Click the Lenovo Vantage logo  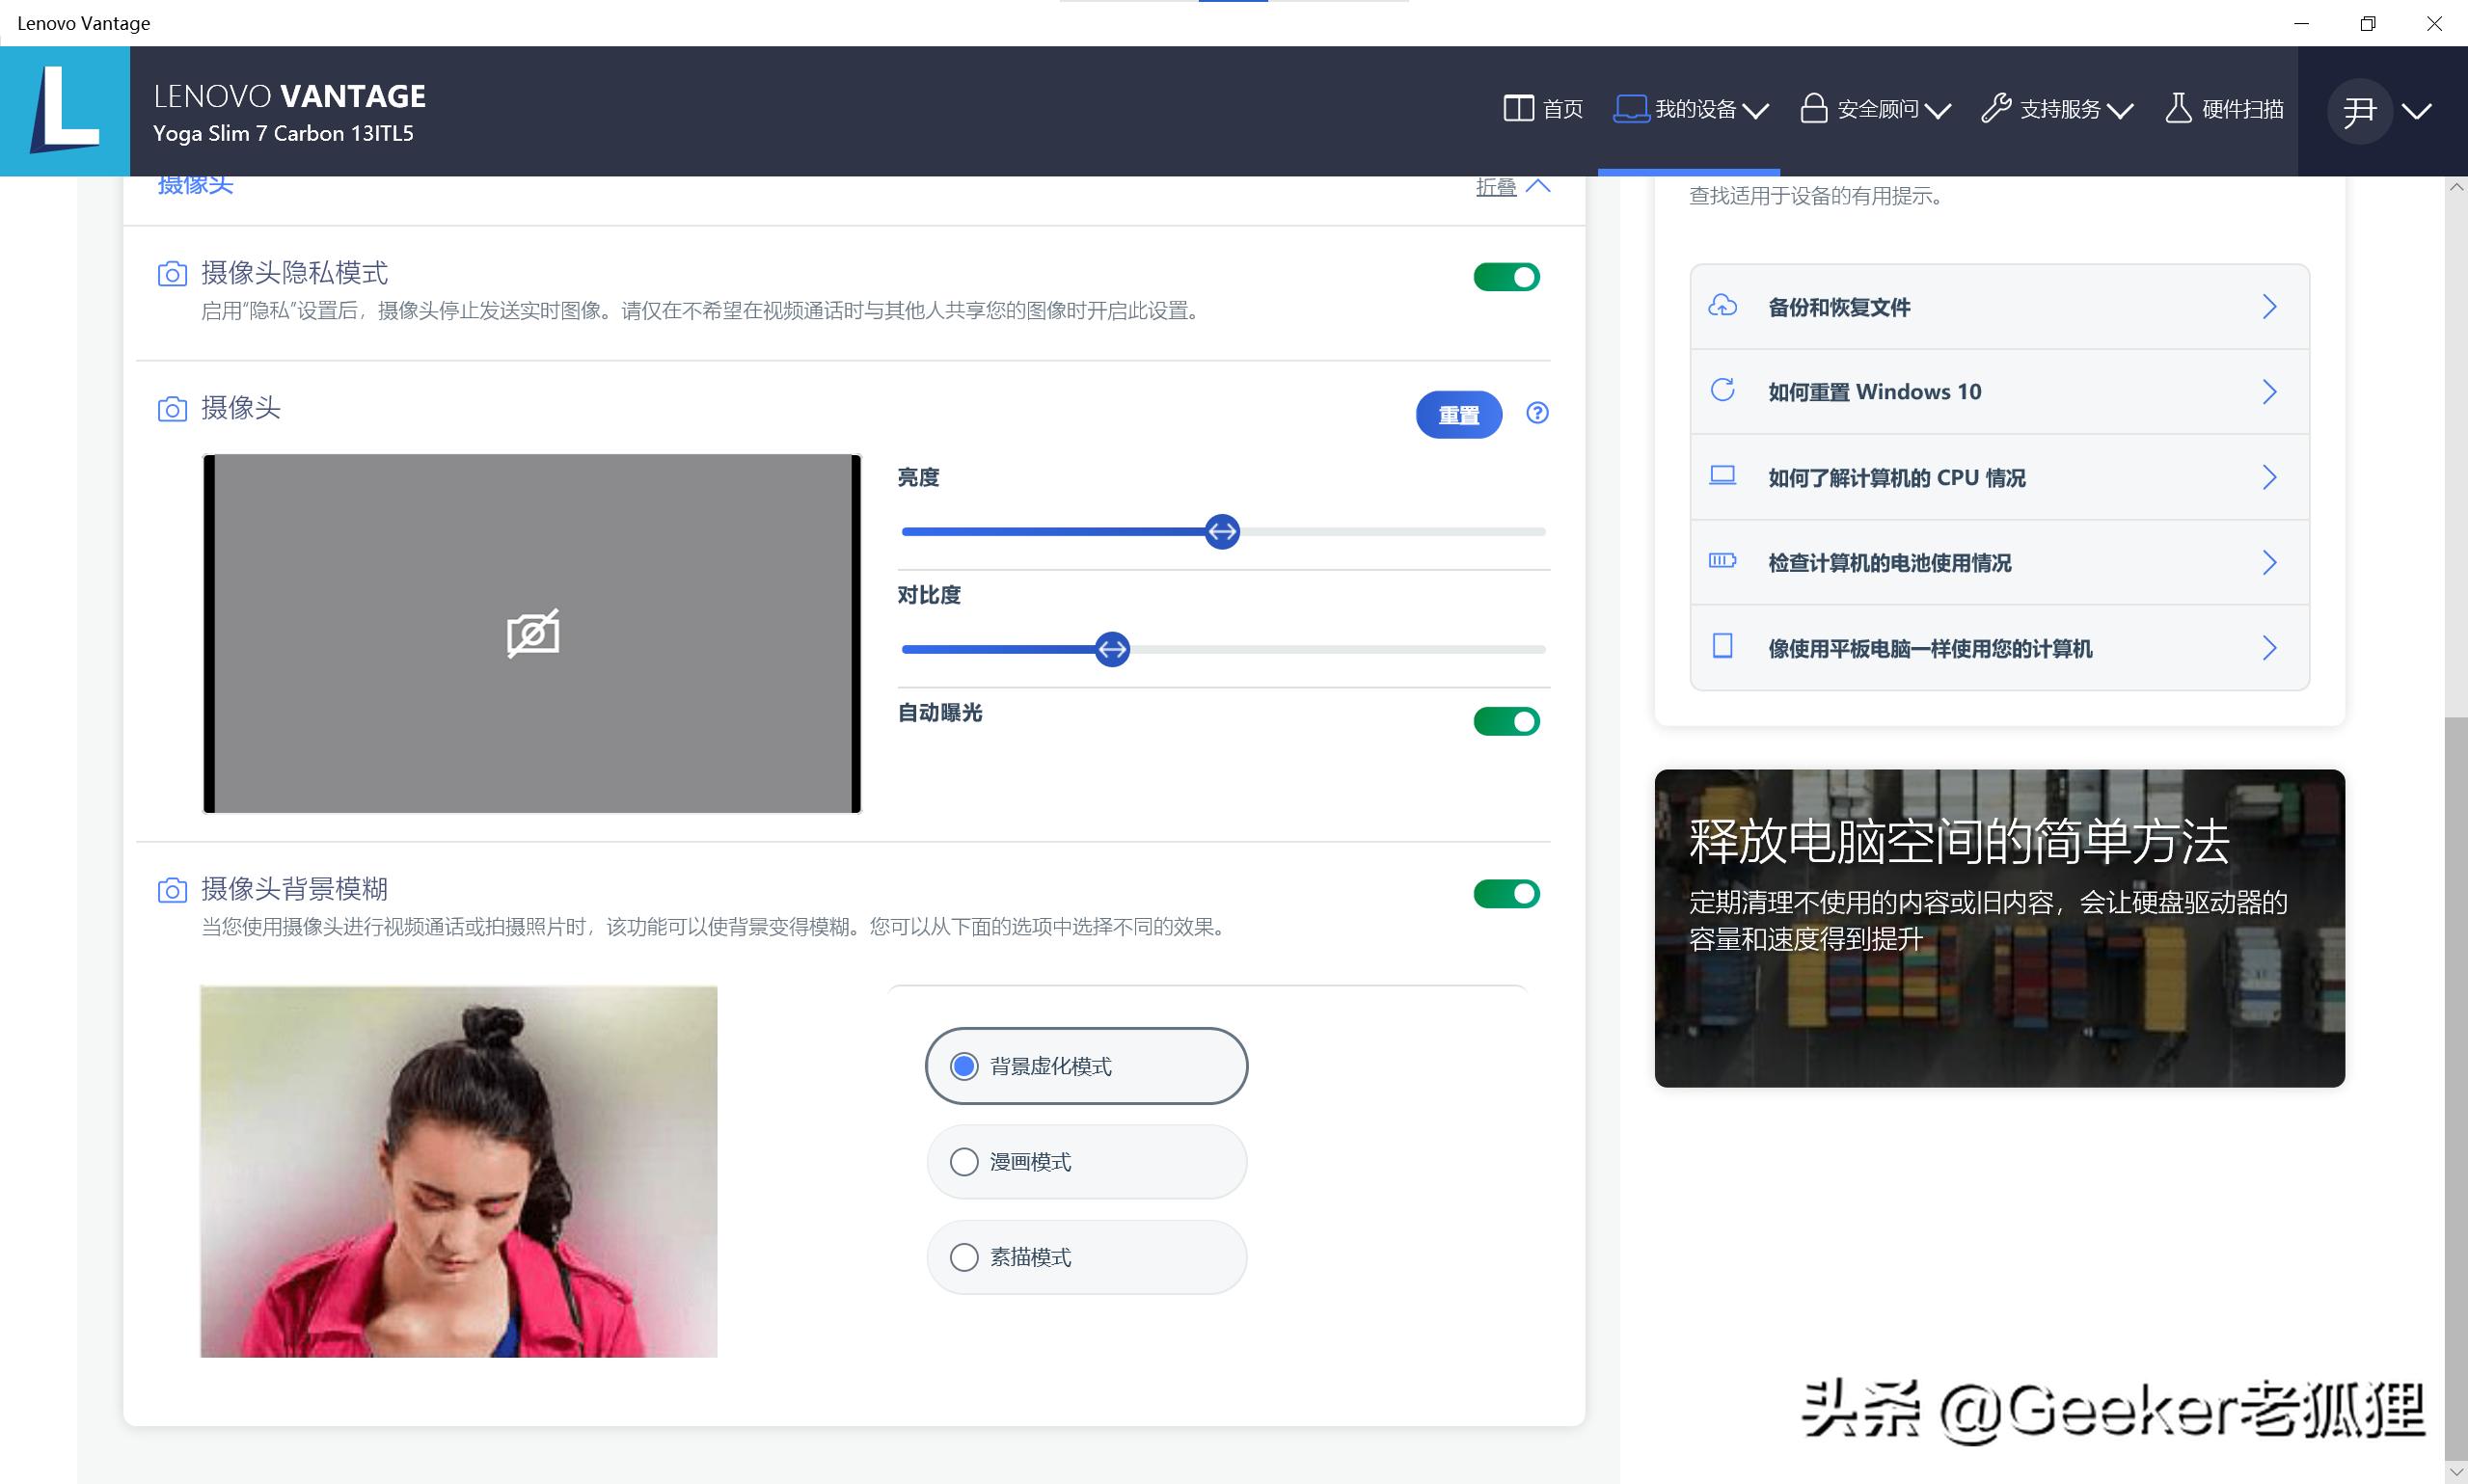tap(64, 110)
